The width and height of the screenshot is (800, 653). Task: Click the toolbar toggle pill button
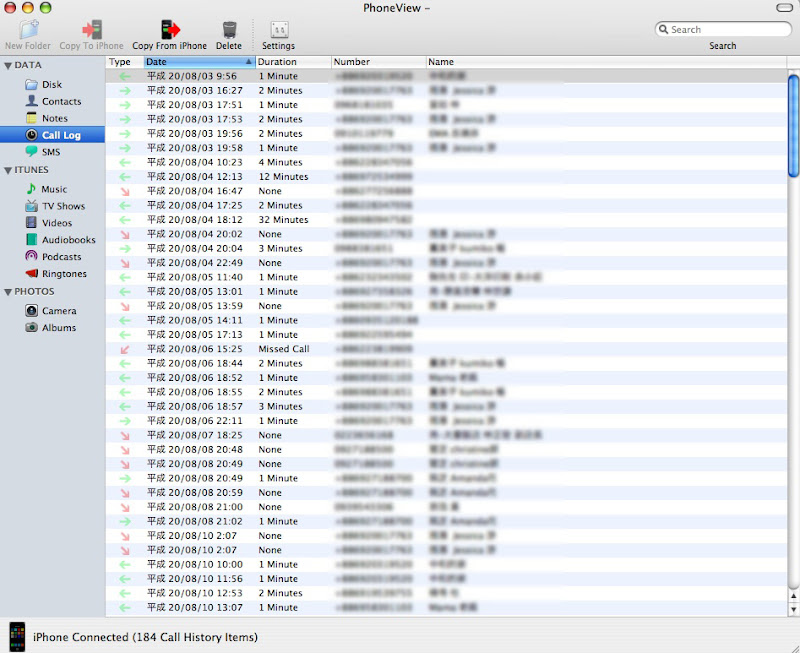(x=784, y=8)
